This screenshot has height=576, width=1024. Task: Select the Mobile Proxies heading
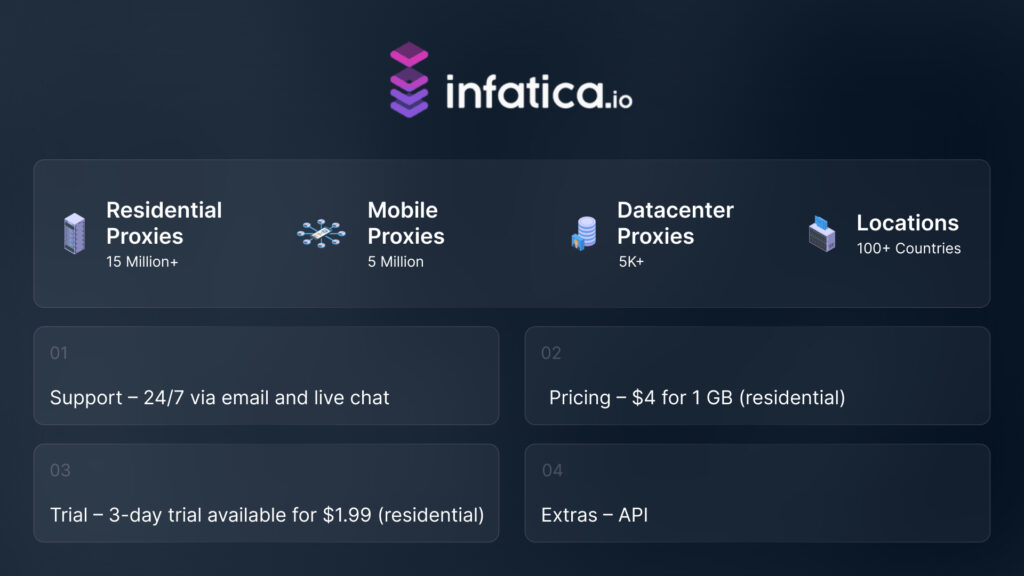coord(405,223)
